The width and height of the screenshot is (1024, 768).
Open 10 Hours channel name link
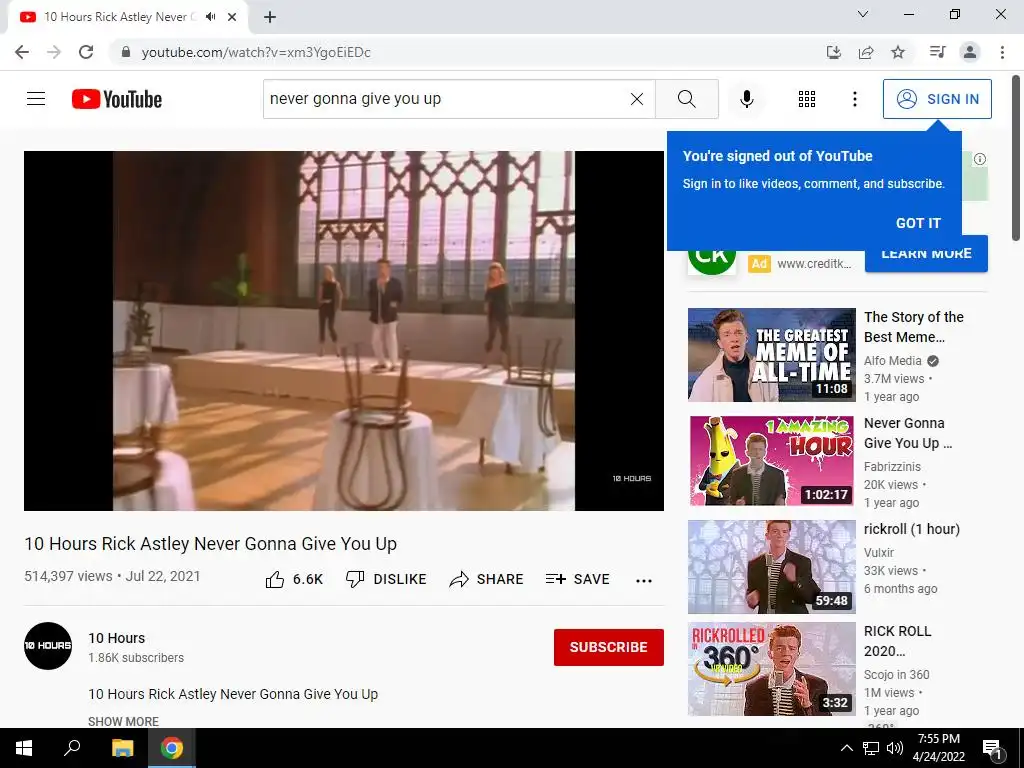click(117, 638)
